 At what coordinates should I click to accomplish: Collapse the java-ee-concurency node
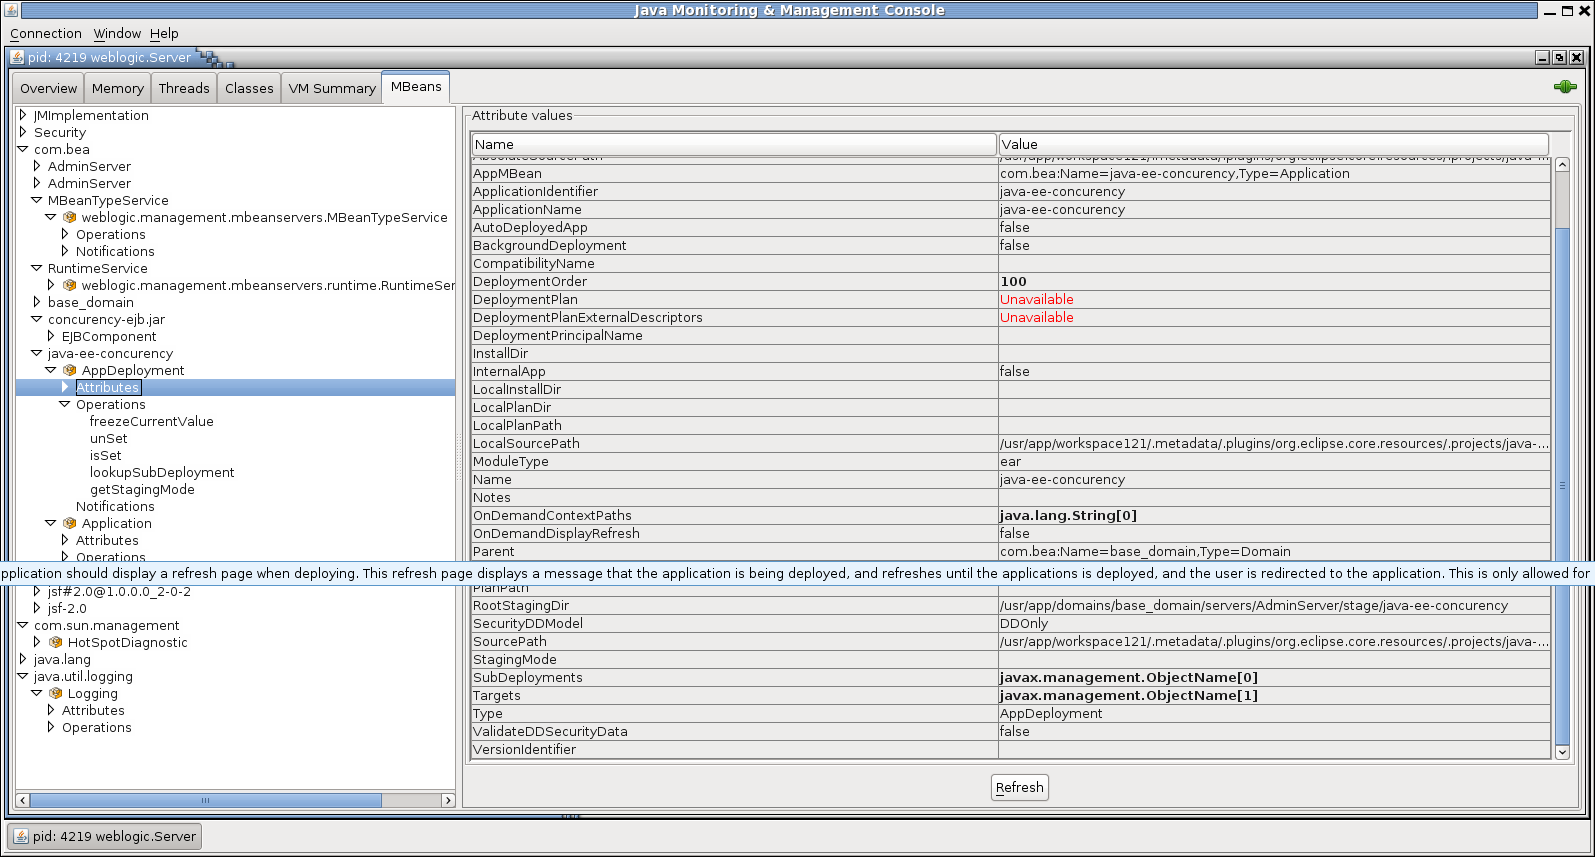click(x=37, y=353)
